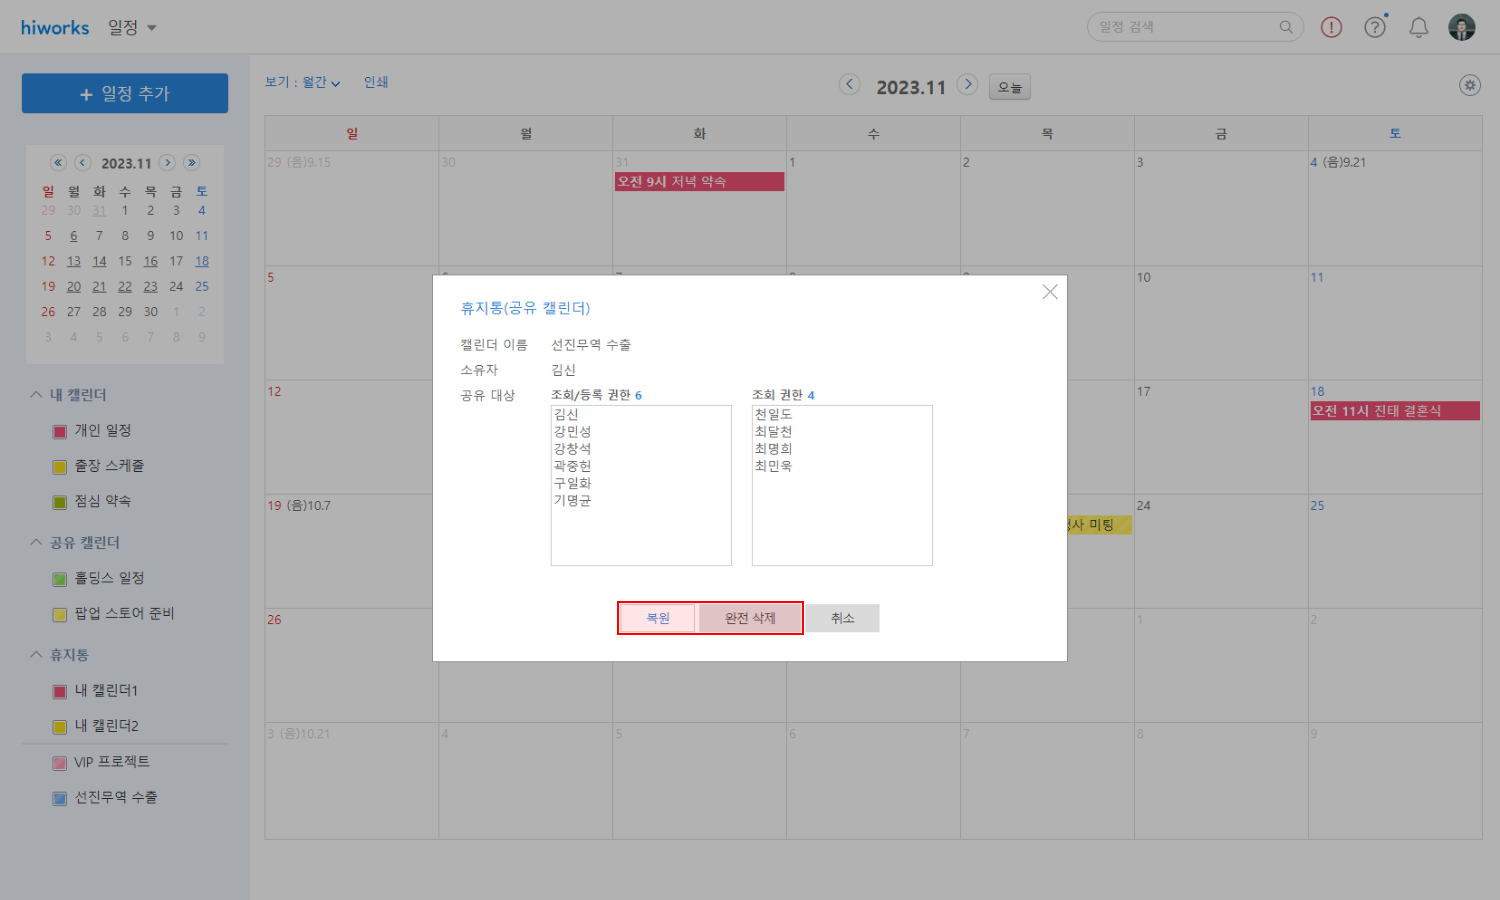The width and height of the screenshot is (1500, 900).
Task: Click the 완전 삭제 button
Action: 750,619
